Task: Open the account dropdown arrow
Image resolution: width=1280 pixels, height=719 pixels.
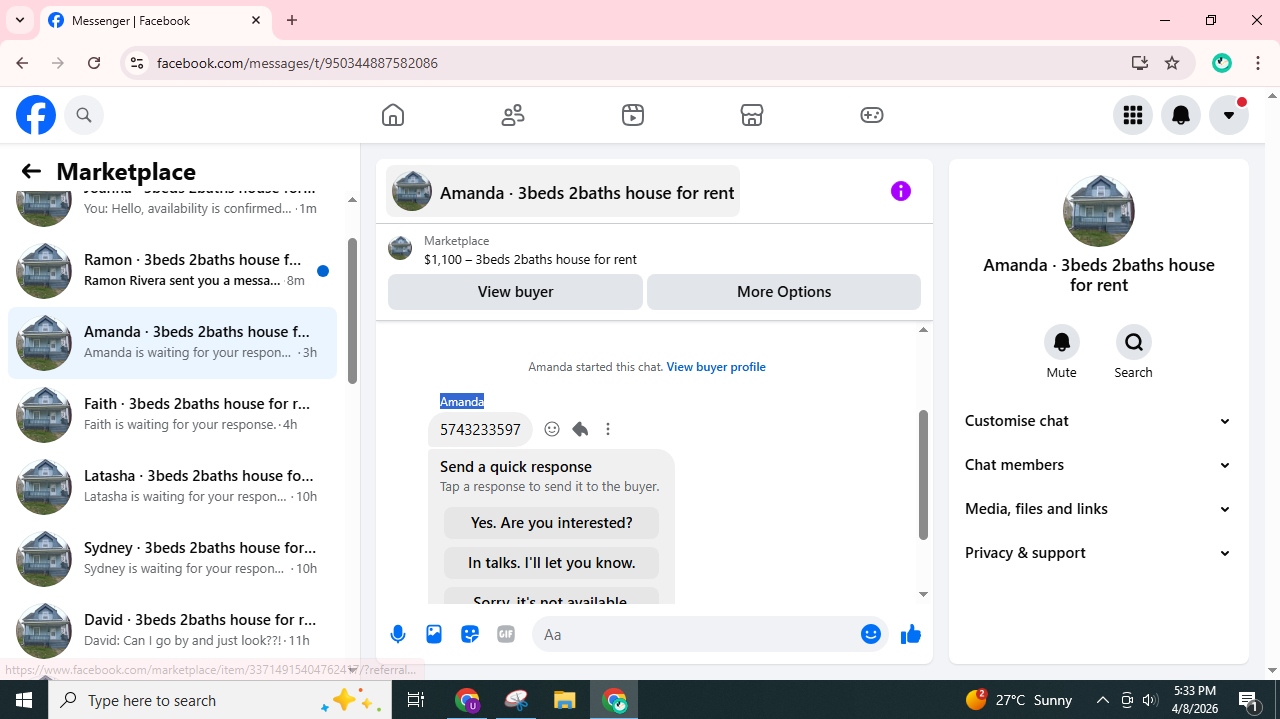Action: pyautogui.click(x=1229, y=115)
